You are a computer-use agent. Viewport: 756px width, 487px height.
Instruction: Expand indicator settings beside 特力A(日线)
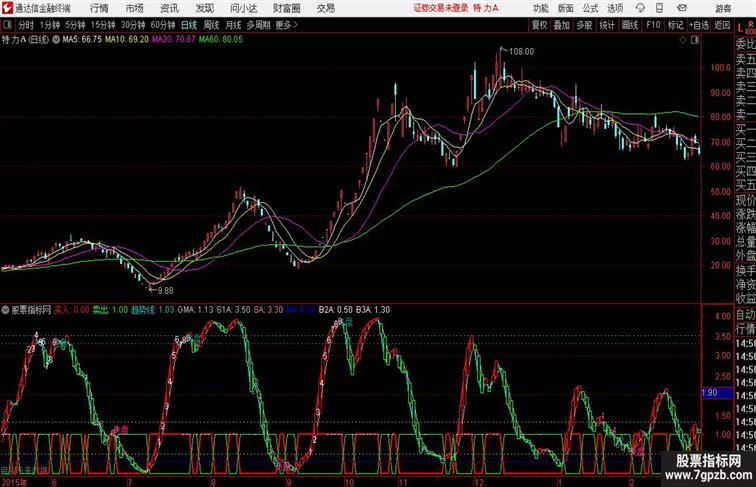pyautogui.click(x=56, y=40)
